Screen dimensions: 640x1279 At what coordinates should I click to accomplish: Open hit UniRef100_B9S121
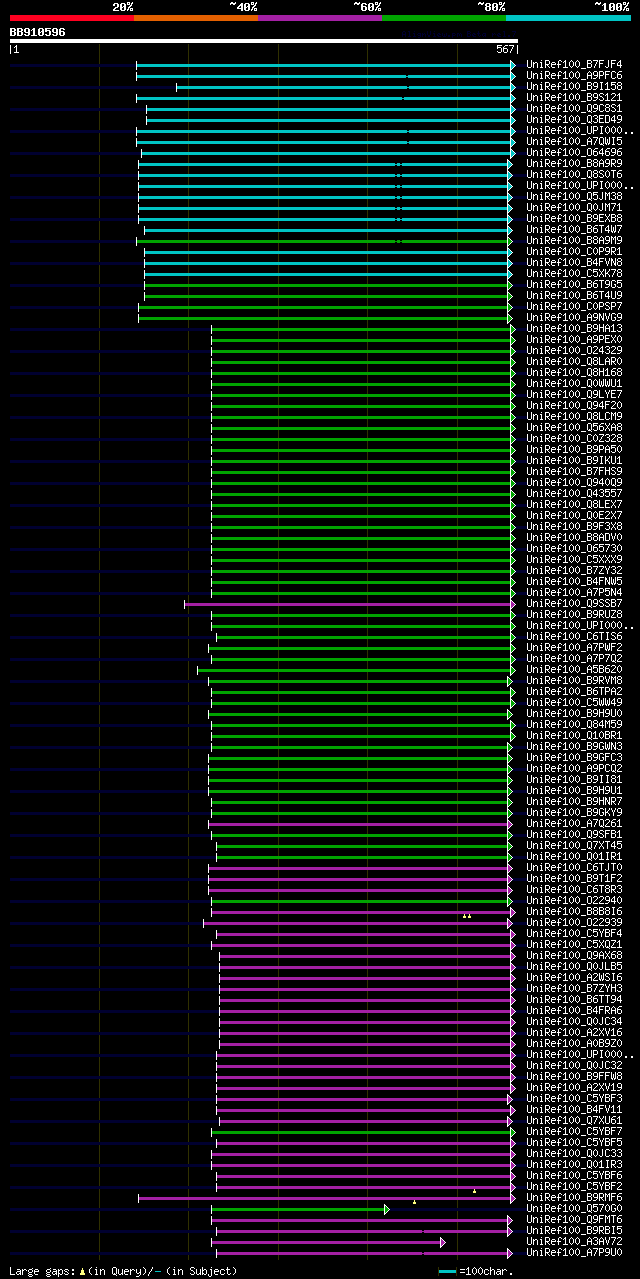tap(574, 97)
